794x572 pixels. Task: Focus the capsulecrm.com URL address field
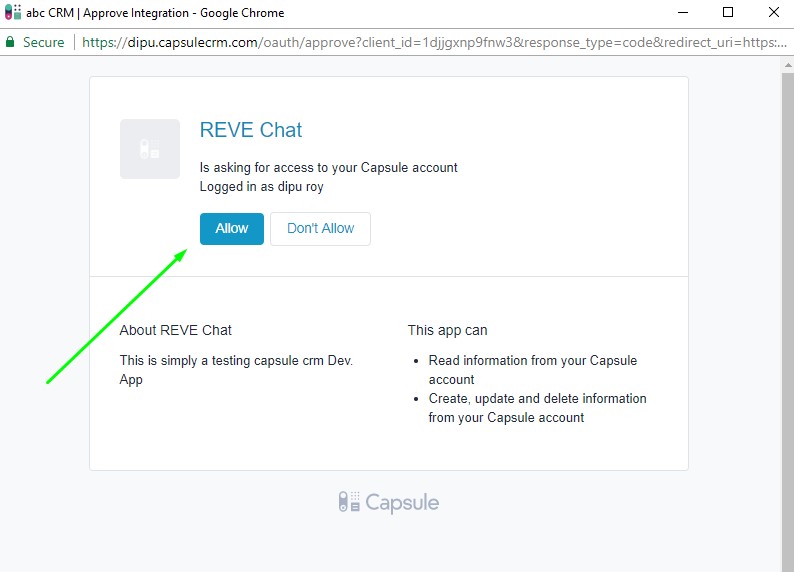[430, 43]
